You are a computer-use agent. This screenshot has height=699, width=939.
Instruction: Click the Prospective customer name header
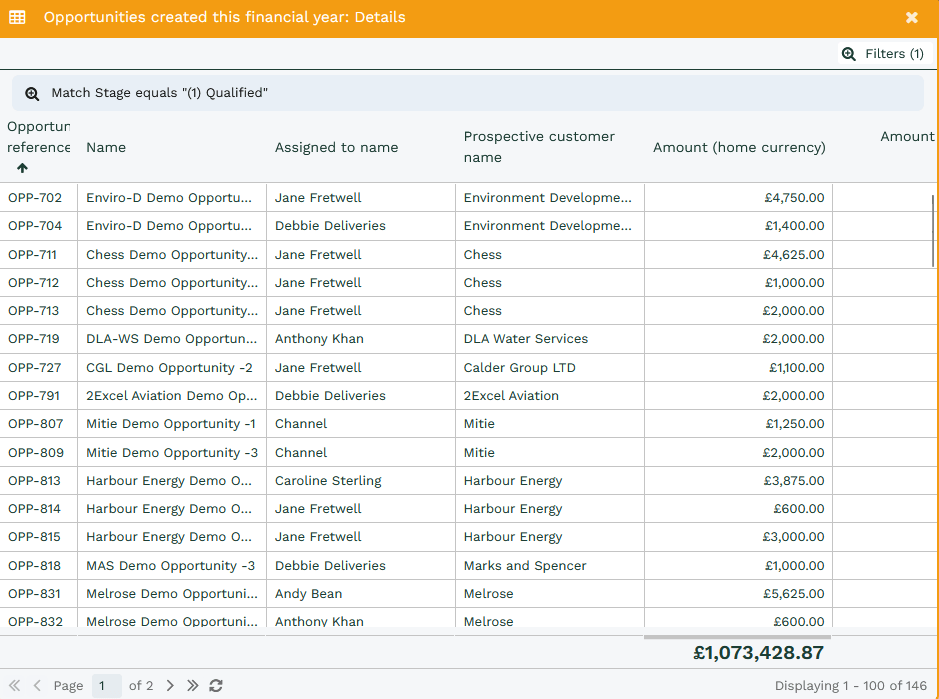(x=539, y=147)
